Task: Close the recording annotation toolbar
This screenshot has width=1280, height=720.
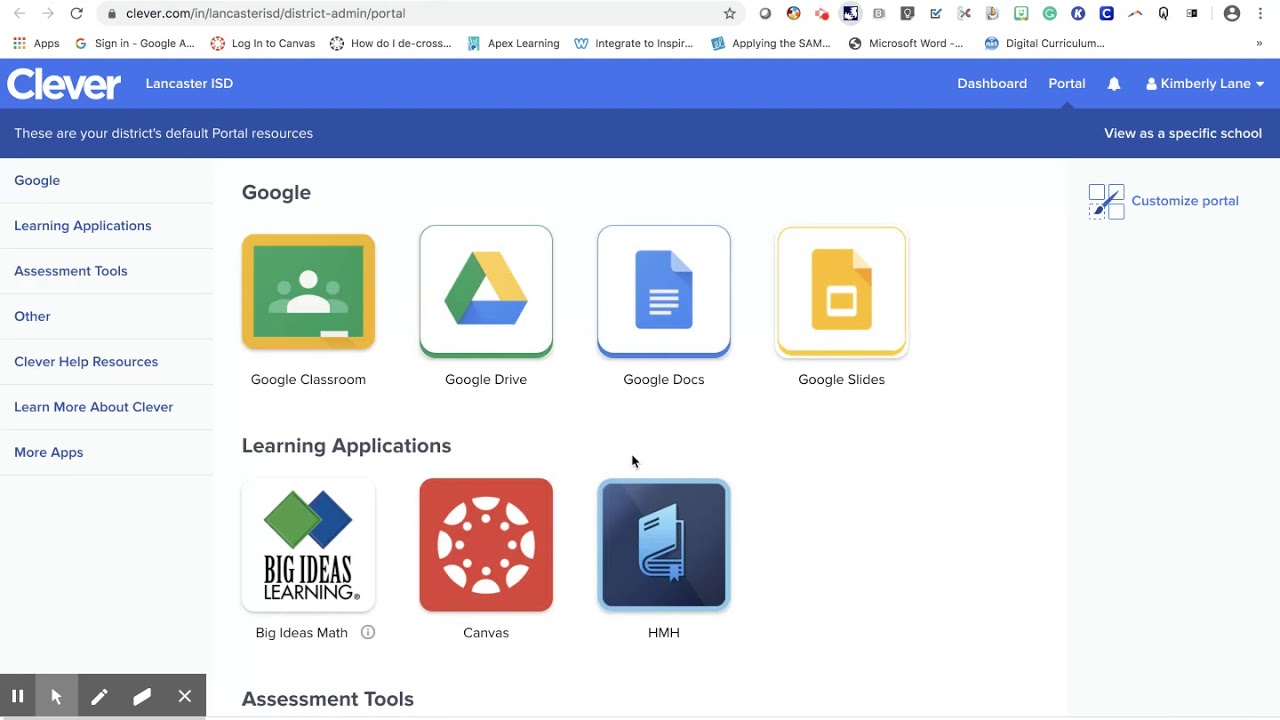Action: coord(185,697)
